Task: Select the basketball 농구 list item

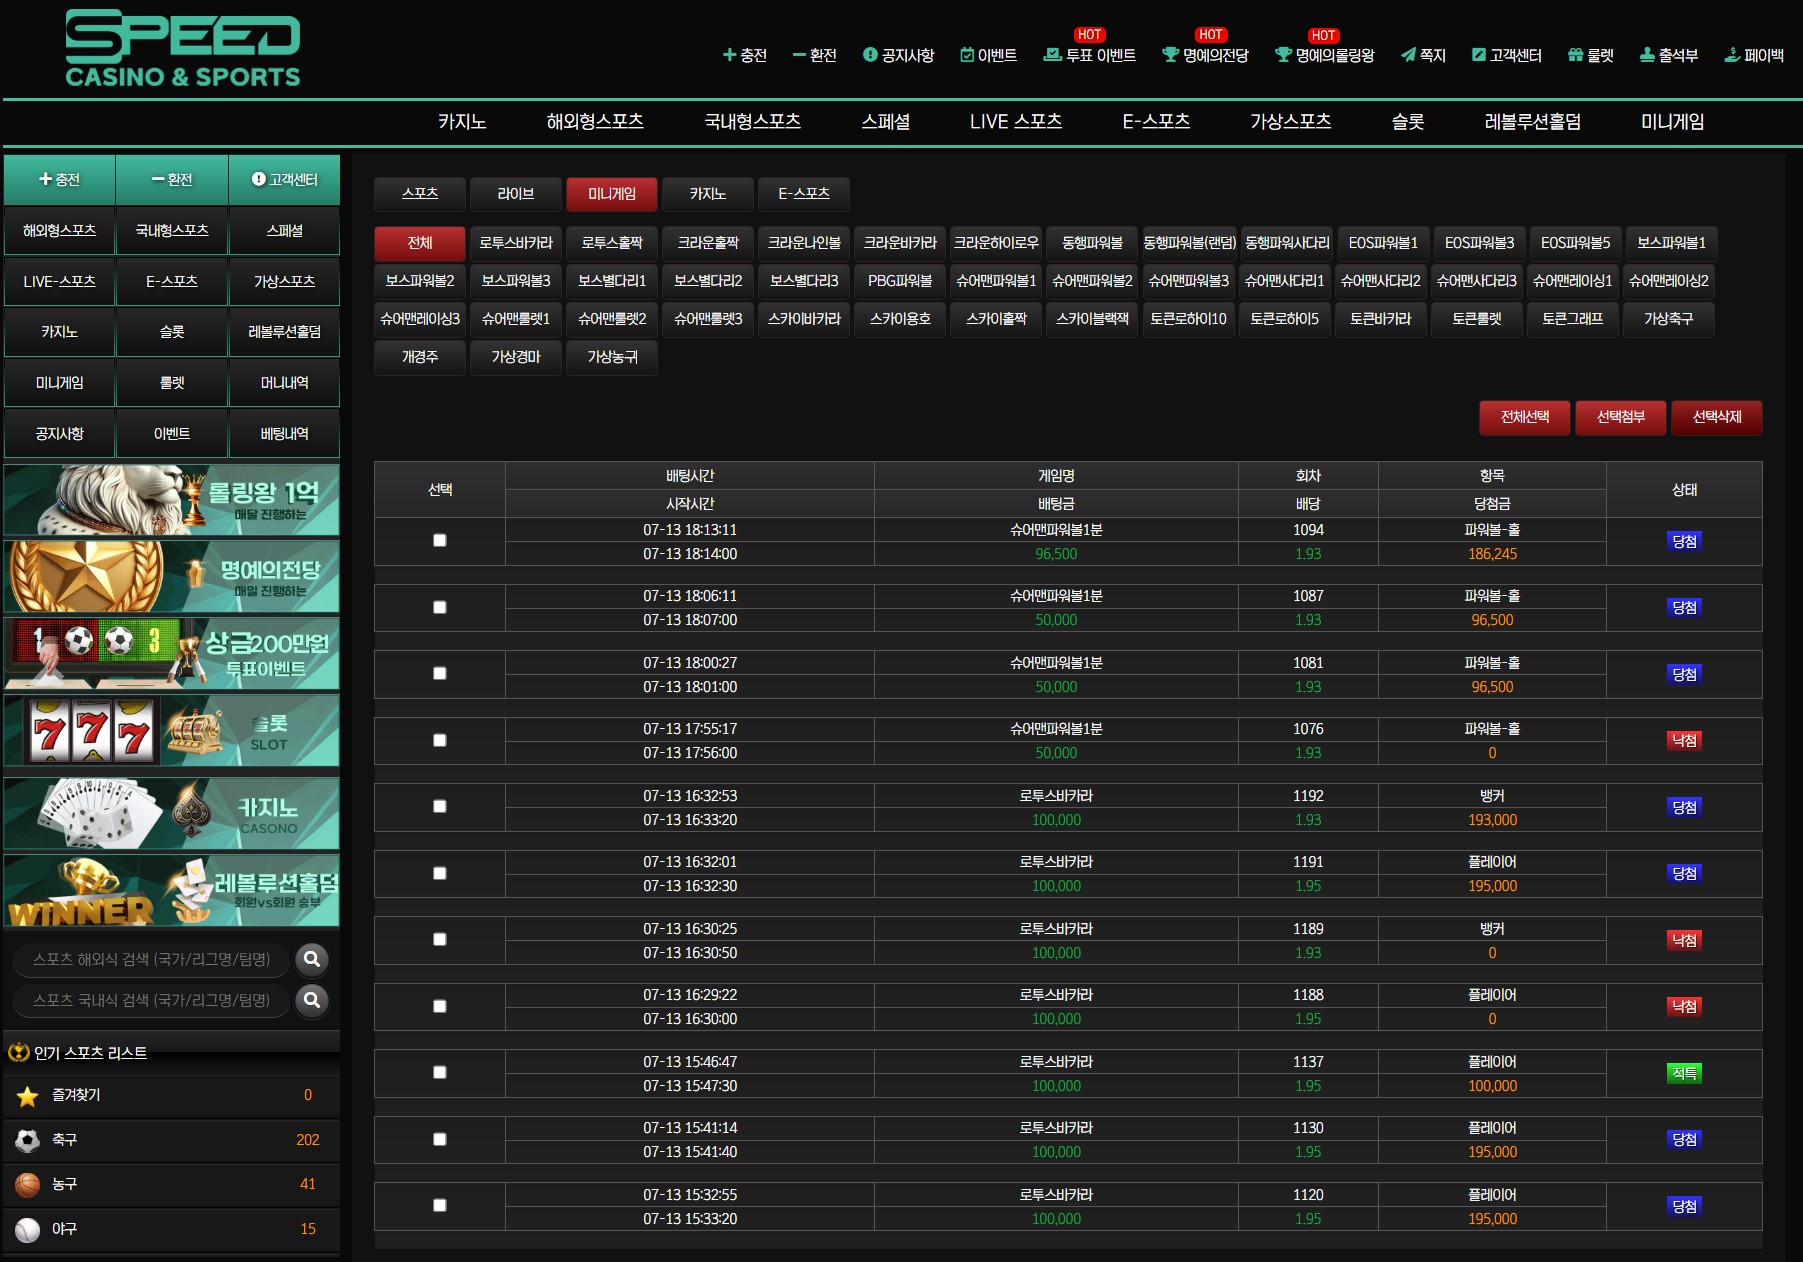Action: (171, 1184)
